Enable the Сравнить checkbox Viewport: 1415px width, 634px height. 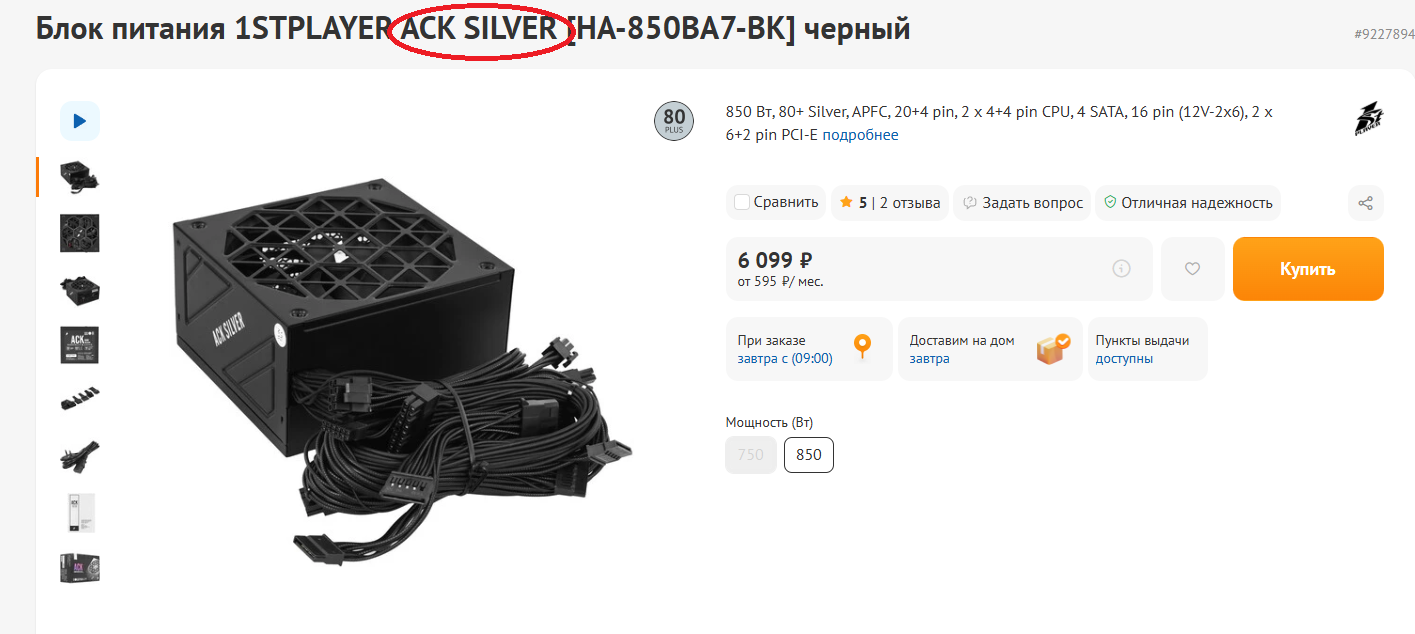pos(742,203)
